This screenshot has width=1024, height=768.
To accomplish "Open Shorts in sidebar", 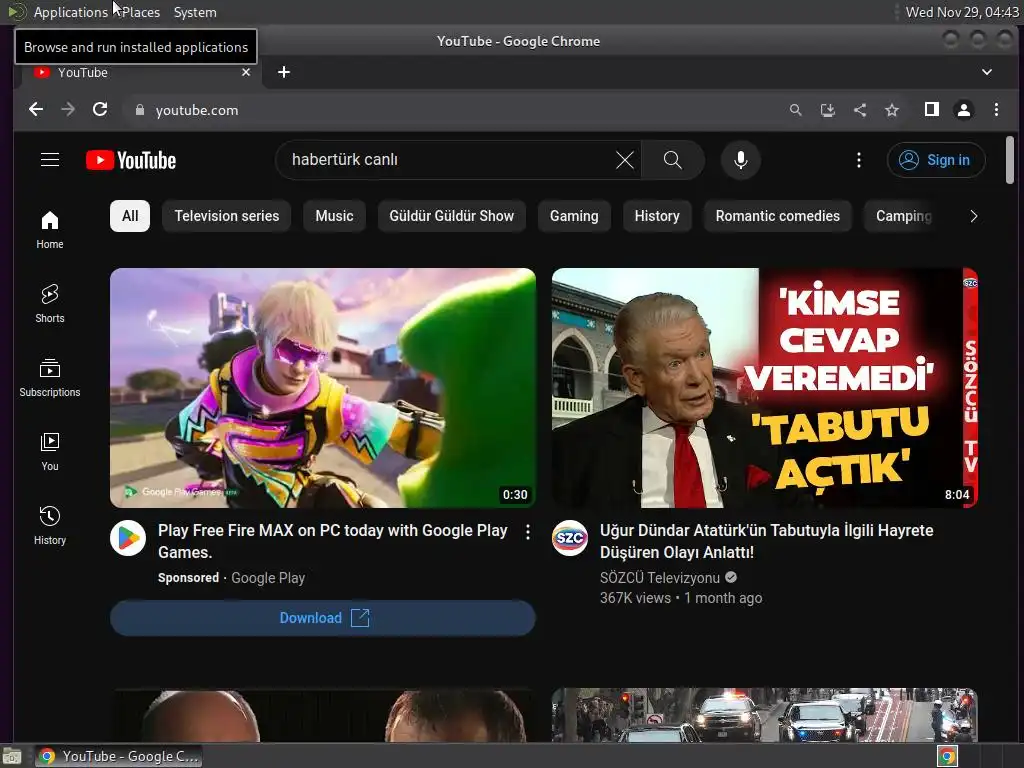I will [50, 304].
